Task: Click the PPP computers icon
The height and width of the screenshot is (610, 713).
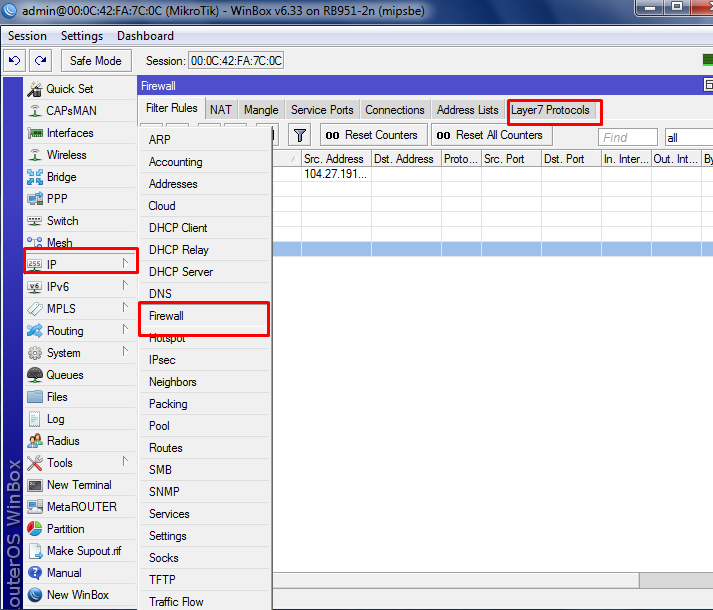Action: (35, 199)
